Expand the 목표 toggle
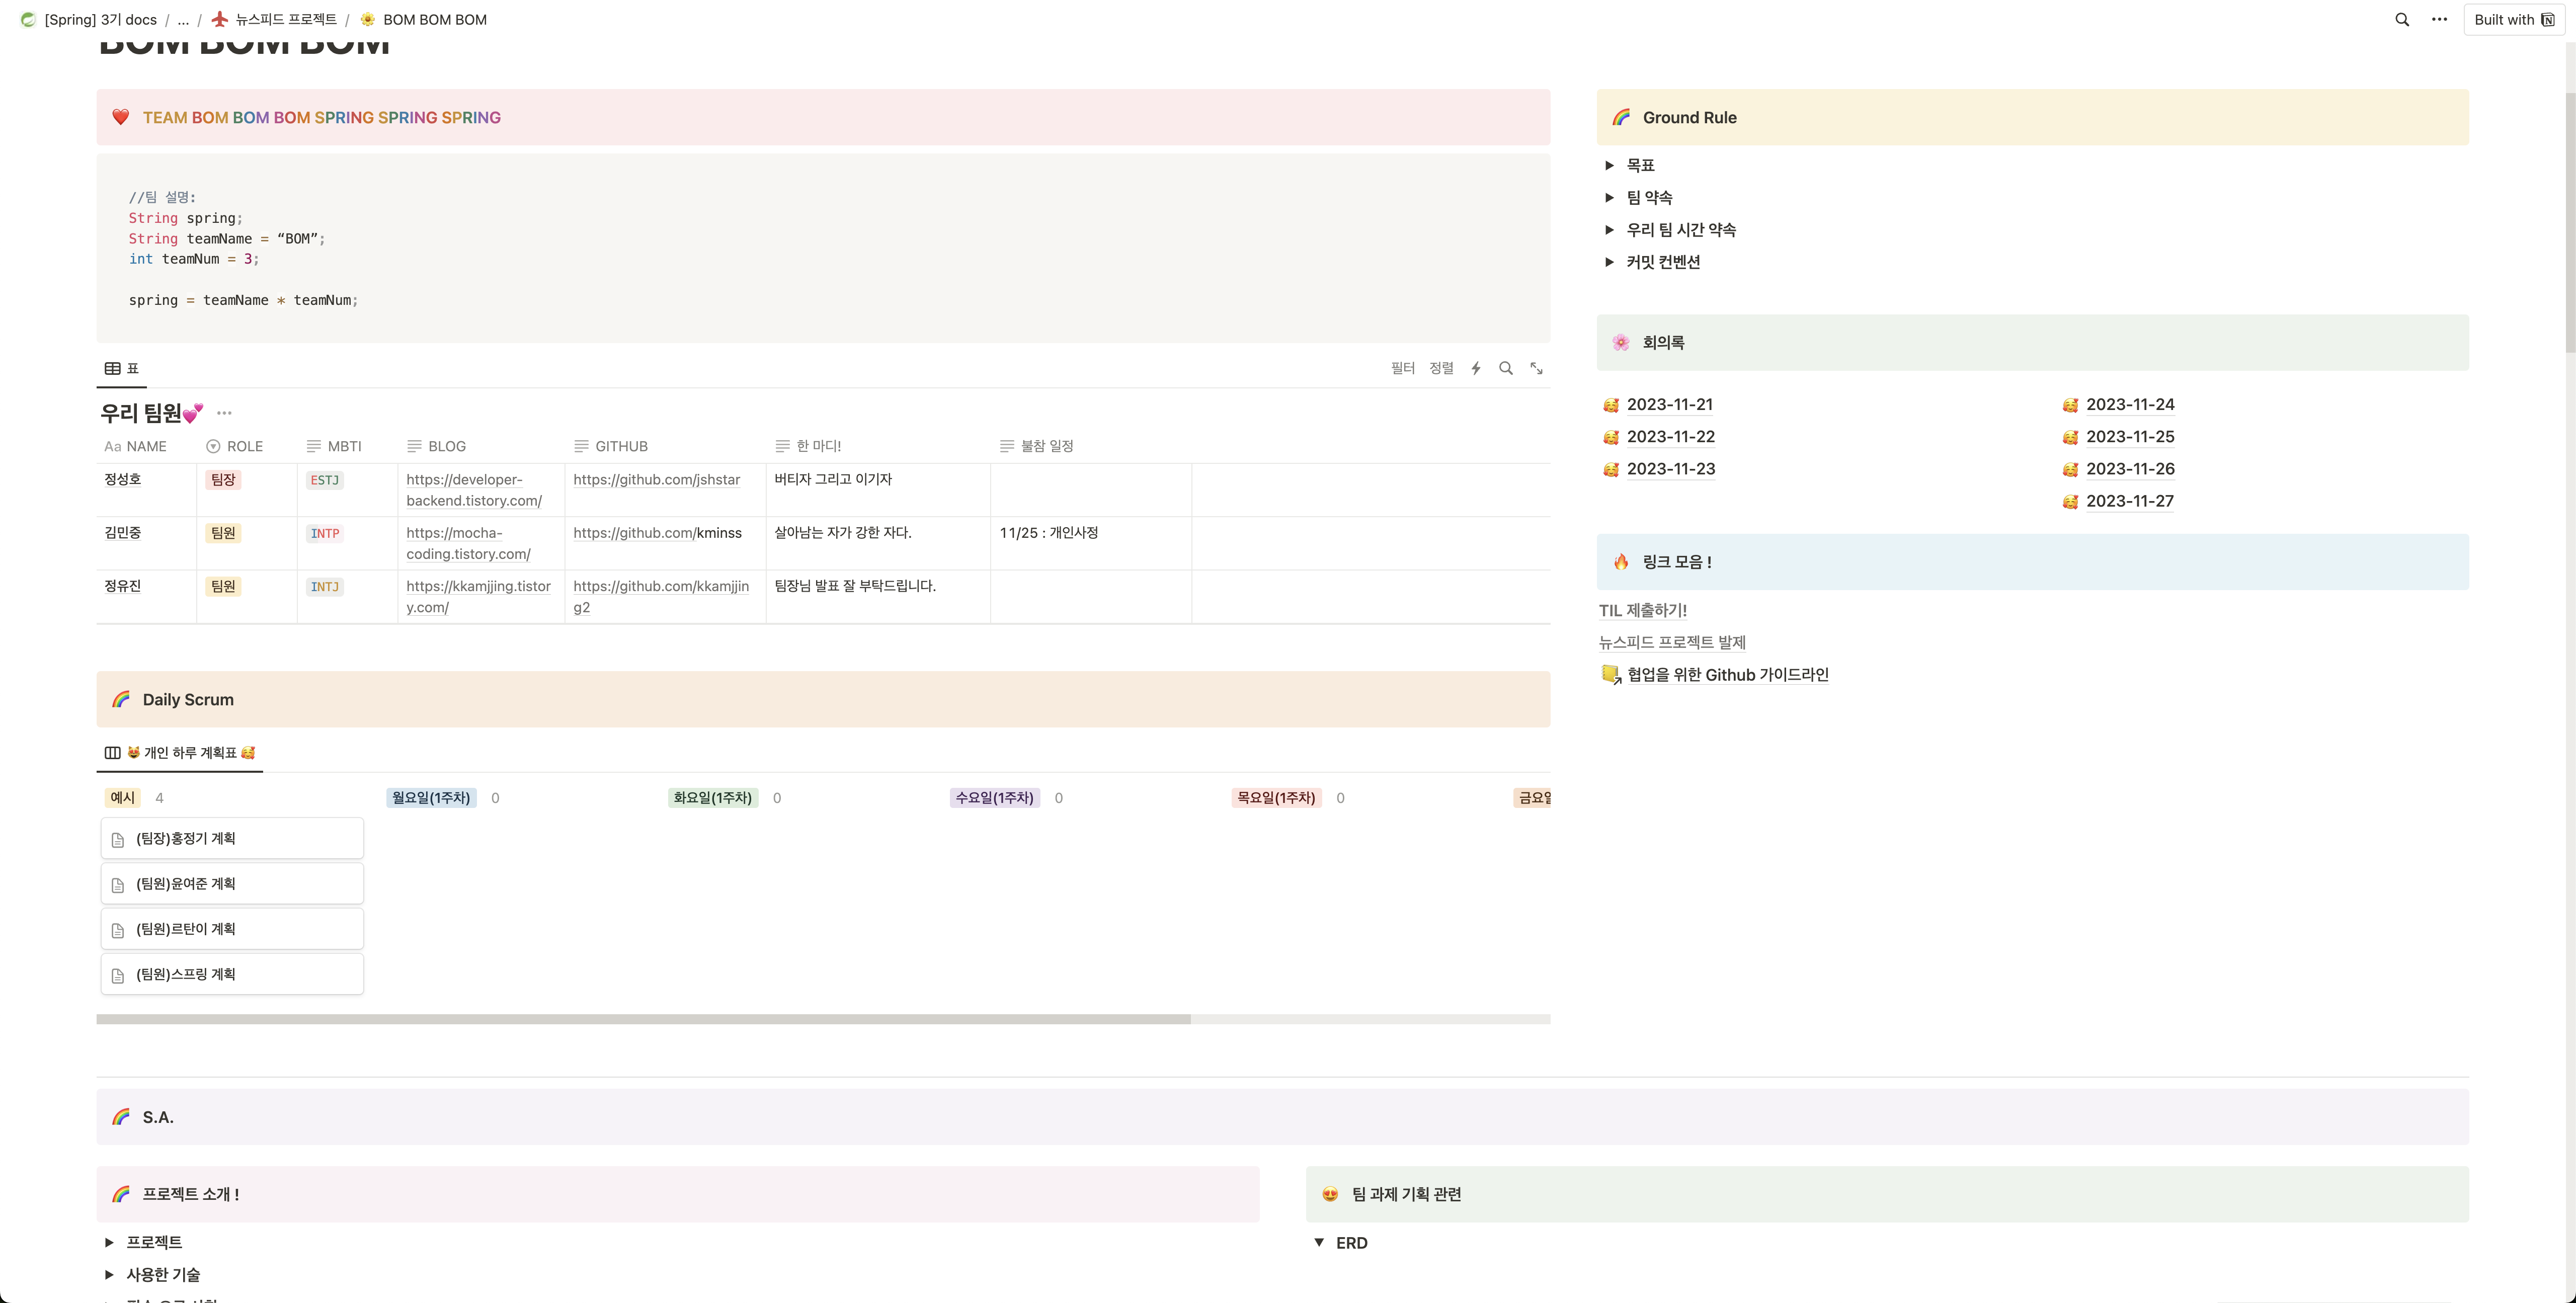 coord(1609,166)
